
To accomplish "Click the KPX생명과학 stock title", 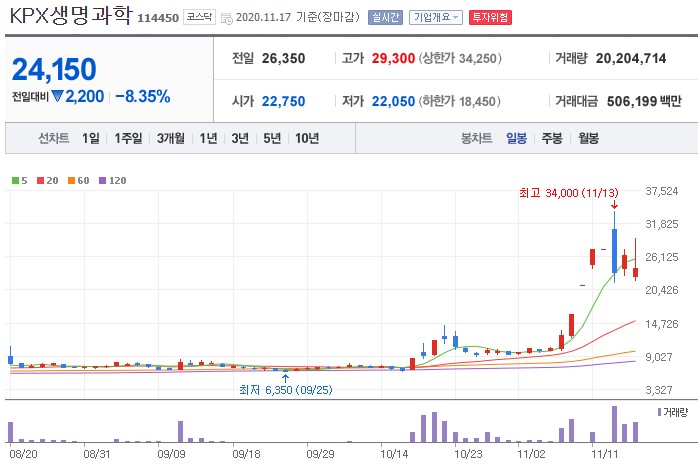I will [x=70, y=16].
